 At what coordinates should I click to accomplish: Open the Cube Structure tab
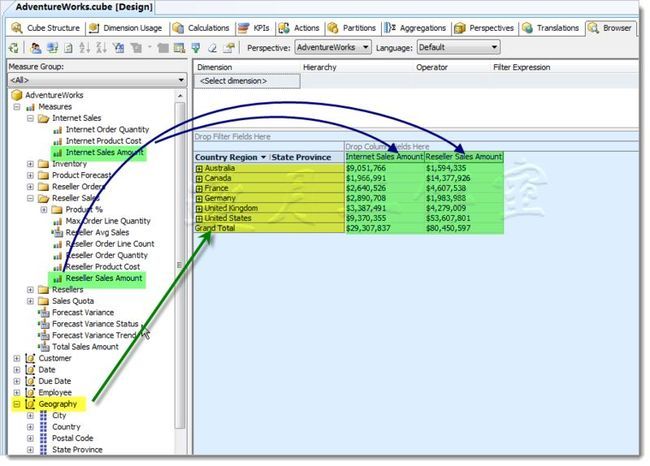click(46, 28)
